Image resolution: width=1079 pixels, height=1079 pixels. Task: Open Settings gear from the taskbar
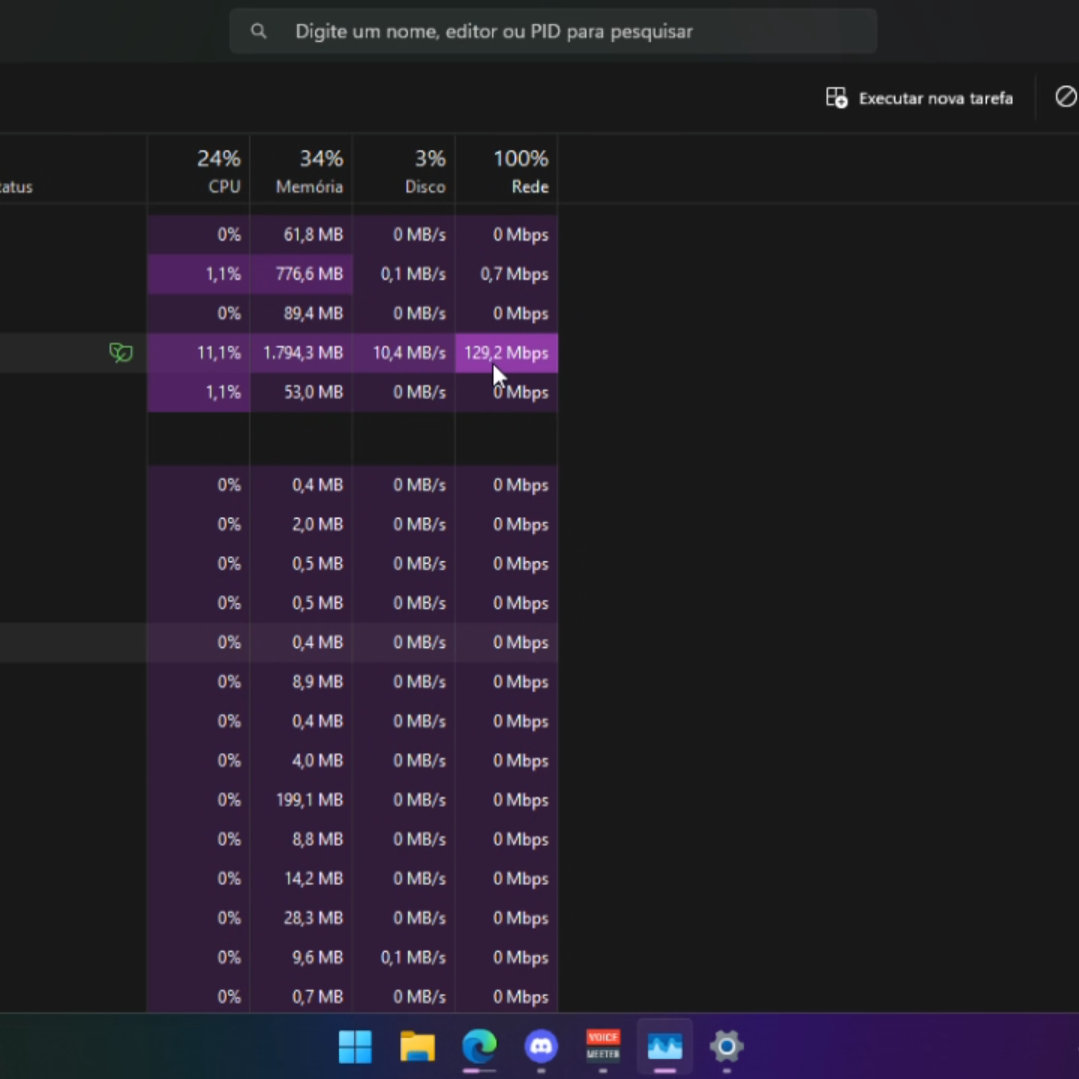[727, 1046]
